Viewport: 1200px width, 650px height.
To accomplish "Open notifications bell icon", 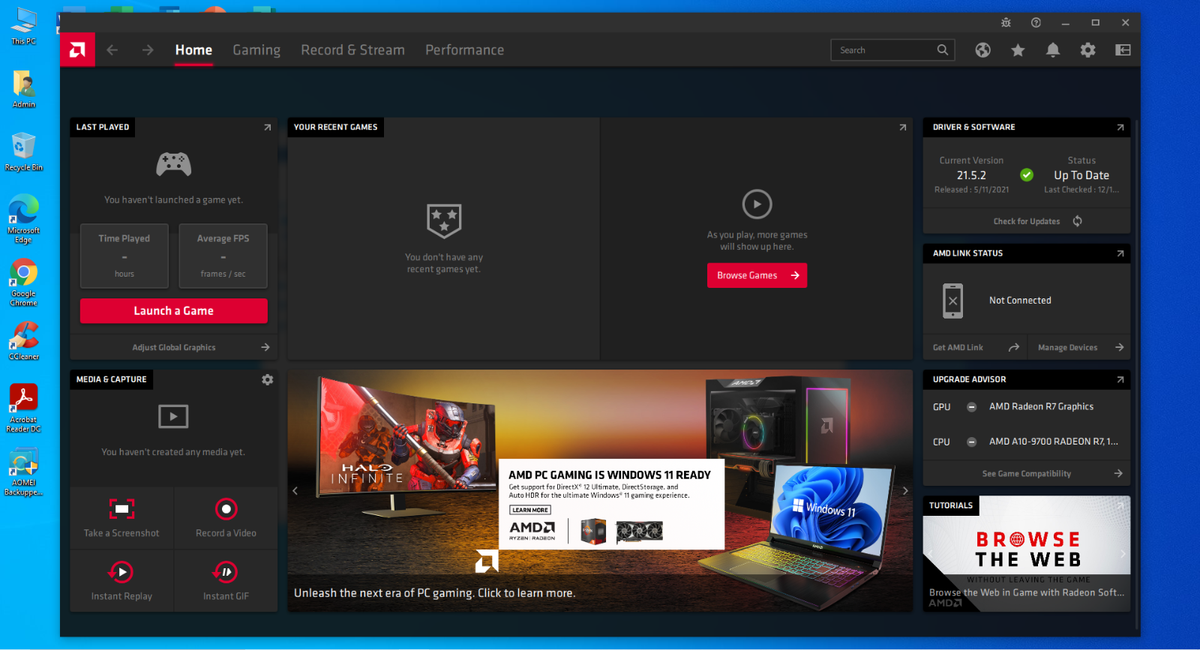I will [x=1053, y=50].
